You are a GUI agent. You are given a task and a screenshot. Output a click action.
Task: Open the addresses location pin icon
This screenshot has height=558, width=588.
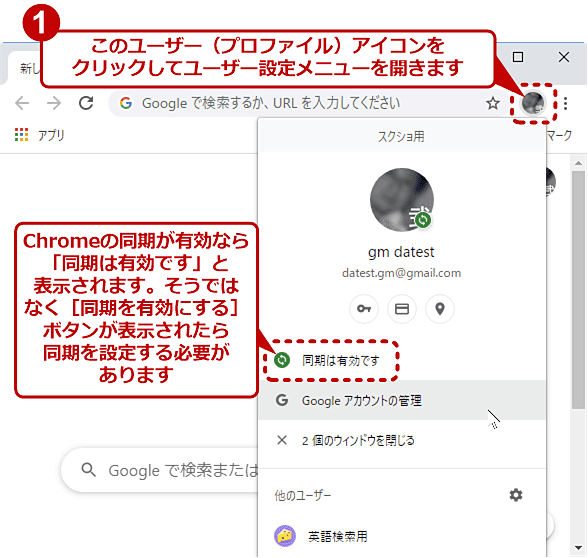click(440, 309)
